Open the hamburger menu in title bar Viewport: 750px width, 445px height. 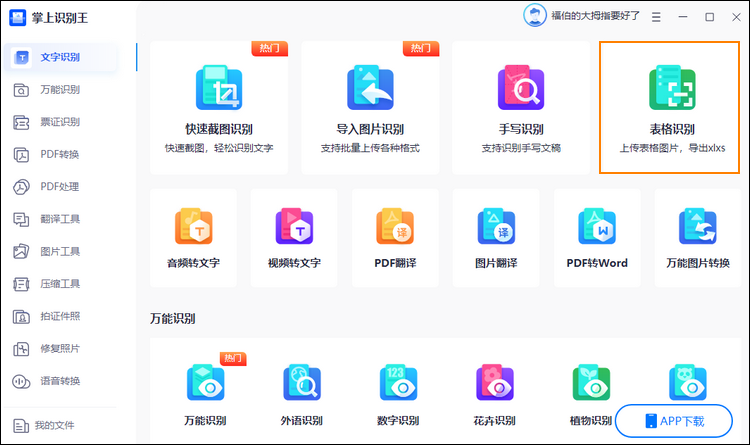(656, 17)
